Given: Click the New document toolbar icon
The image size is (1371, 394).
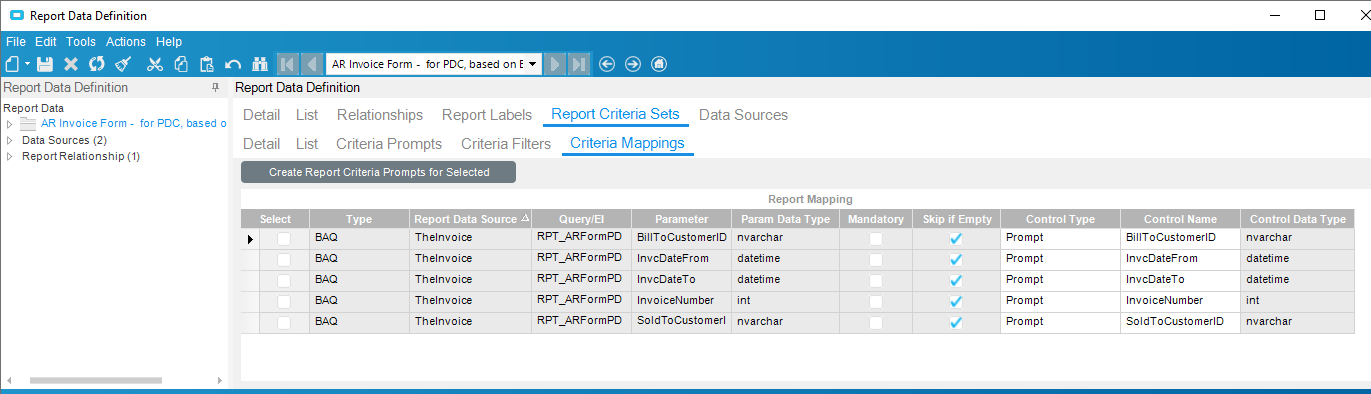Looking at the screenshot, I should tap(12, 64).
